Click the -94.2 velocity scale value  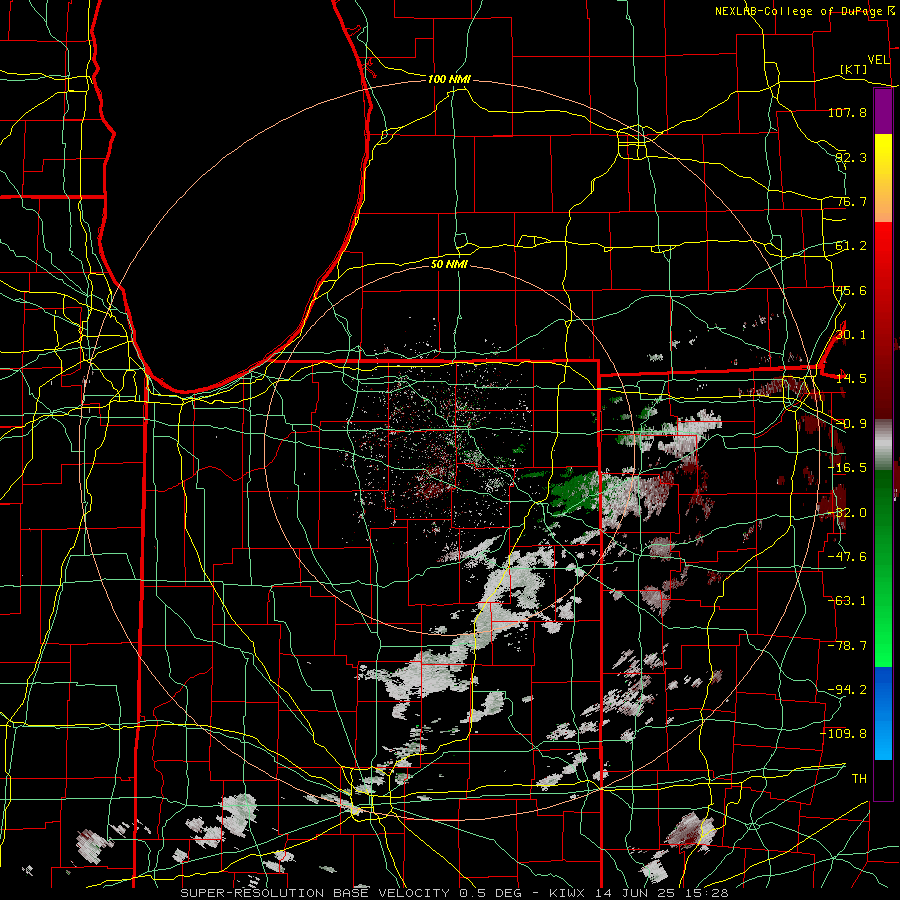point(847,690)
